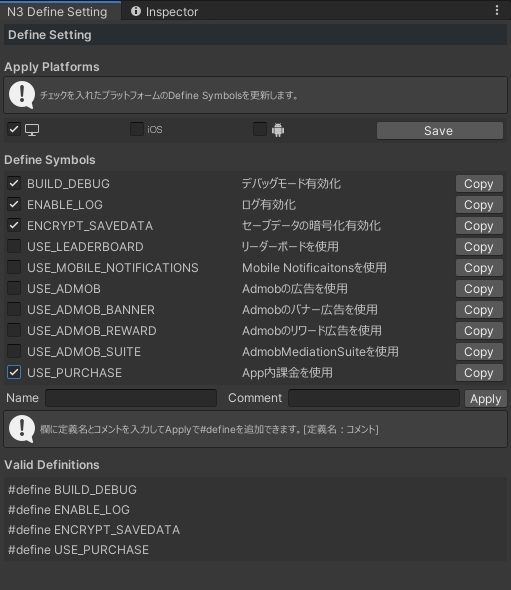Enable the iOS platform checkbox
The image size is (511, 590).
pyautogui.click(x=137, y=129)
